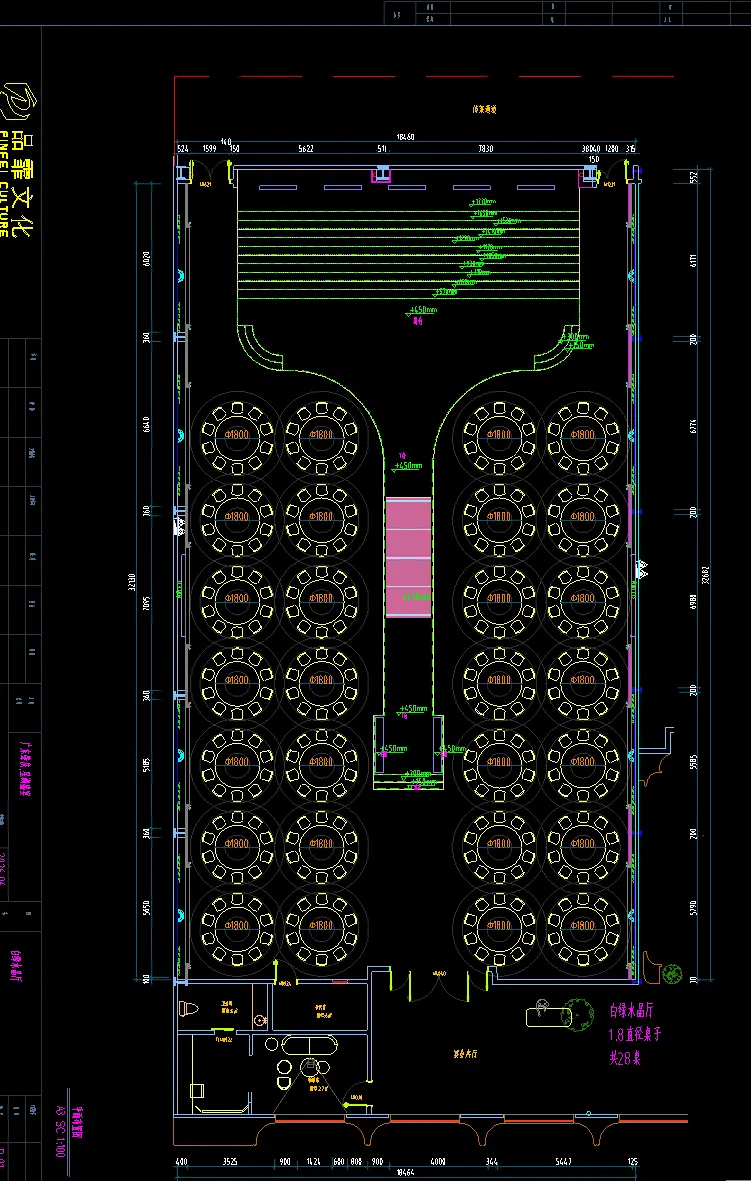Select the +450mm elevation marker on main stage
Image resolution: width=751 pixels, height=1181 pixels.
click(421, 310)
